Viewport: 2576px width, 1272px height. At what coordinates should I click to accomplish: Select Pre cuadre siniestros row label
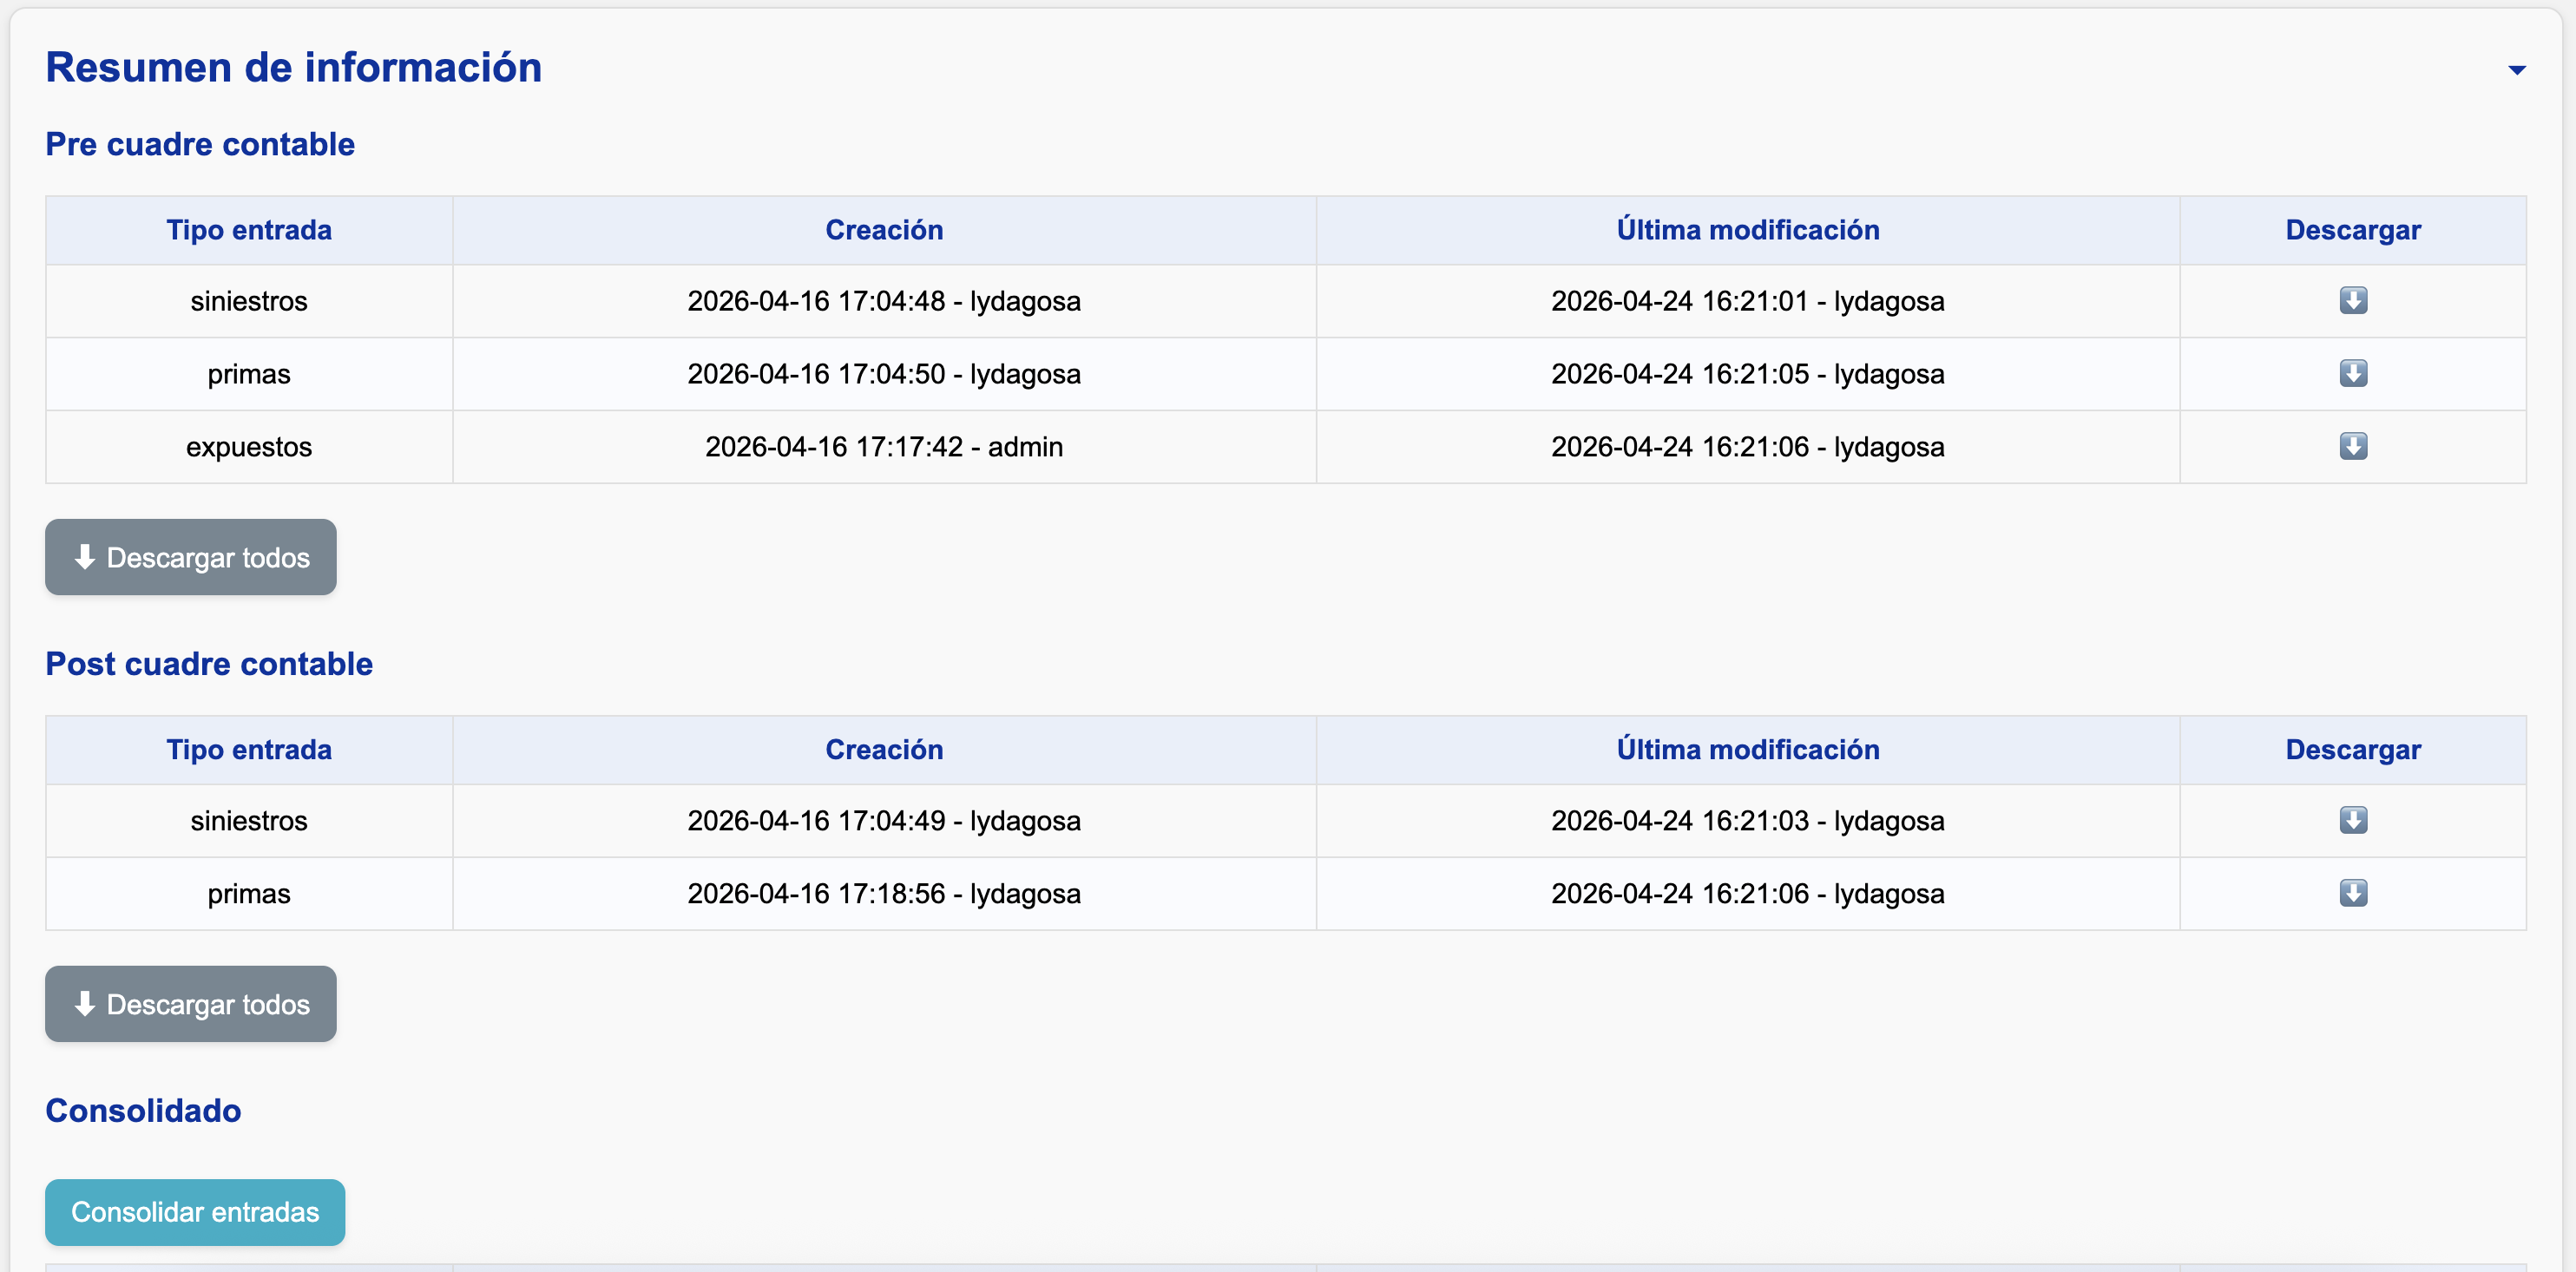(249, 301)
